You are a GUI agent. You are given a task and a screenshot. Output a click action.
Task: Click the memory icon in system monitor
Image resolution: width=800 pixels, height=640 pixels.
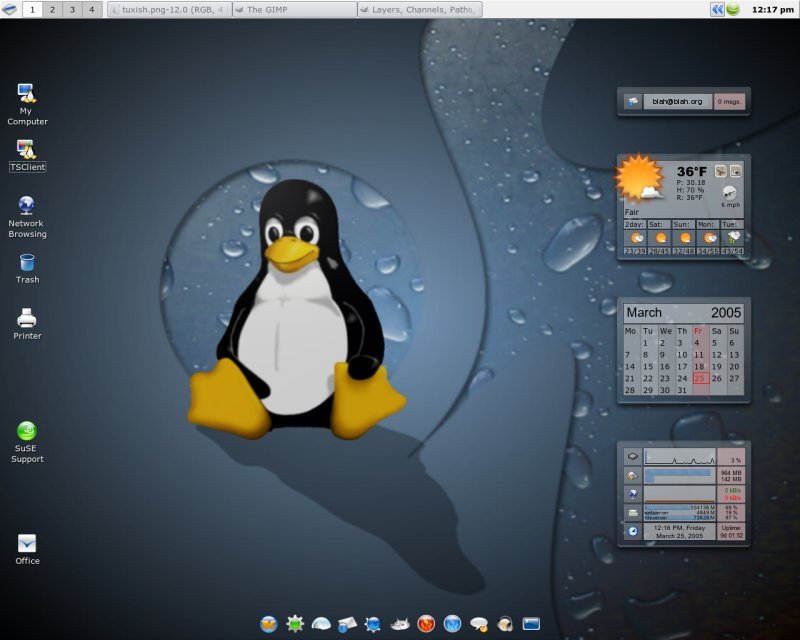click(x=633, y=476)
